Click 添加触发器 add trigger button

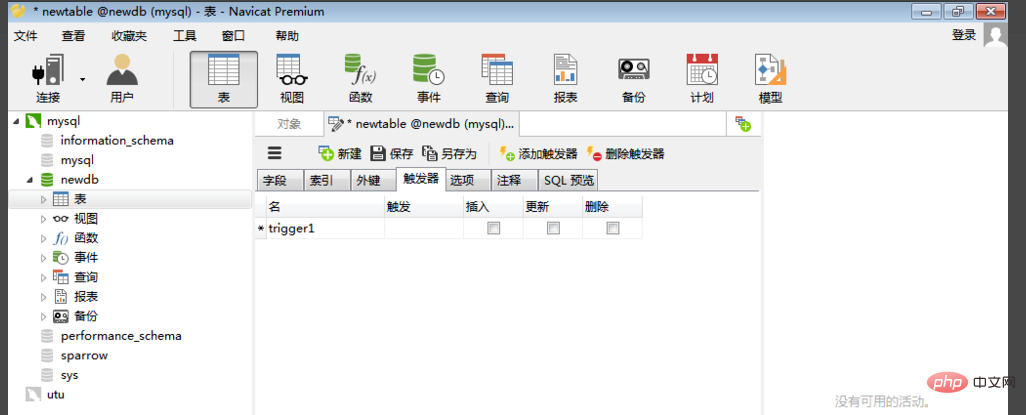(x=539, y=154)
